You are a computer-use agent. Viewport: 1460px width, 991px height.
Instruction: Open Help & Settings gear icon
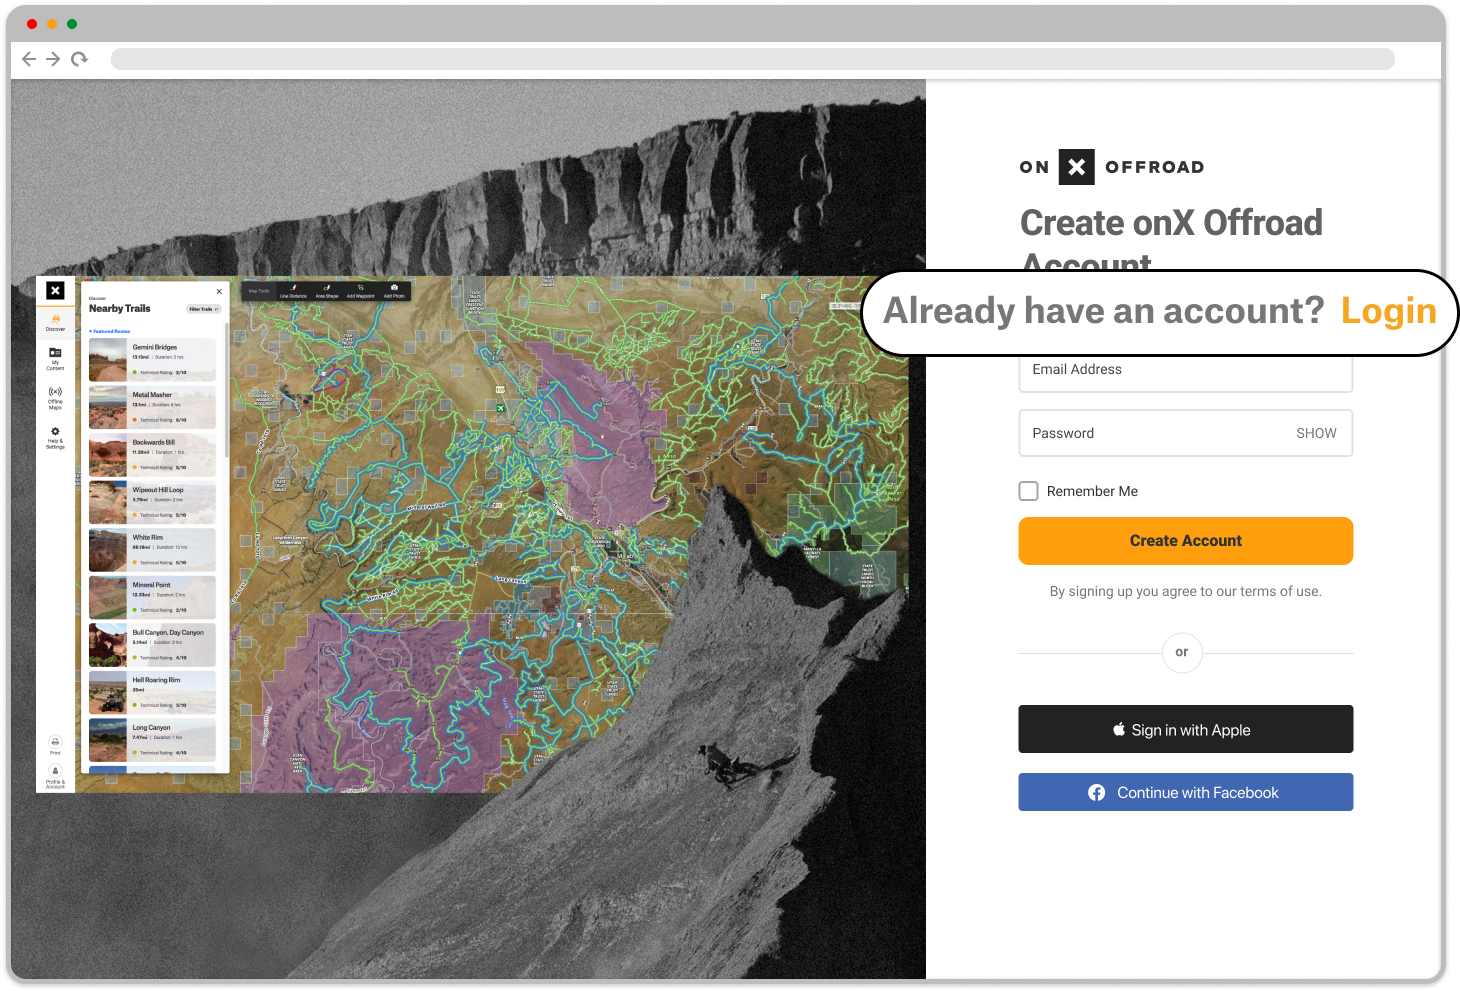click(x=55, y=435)
